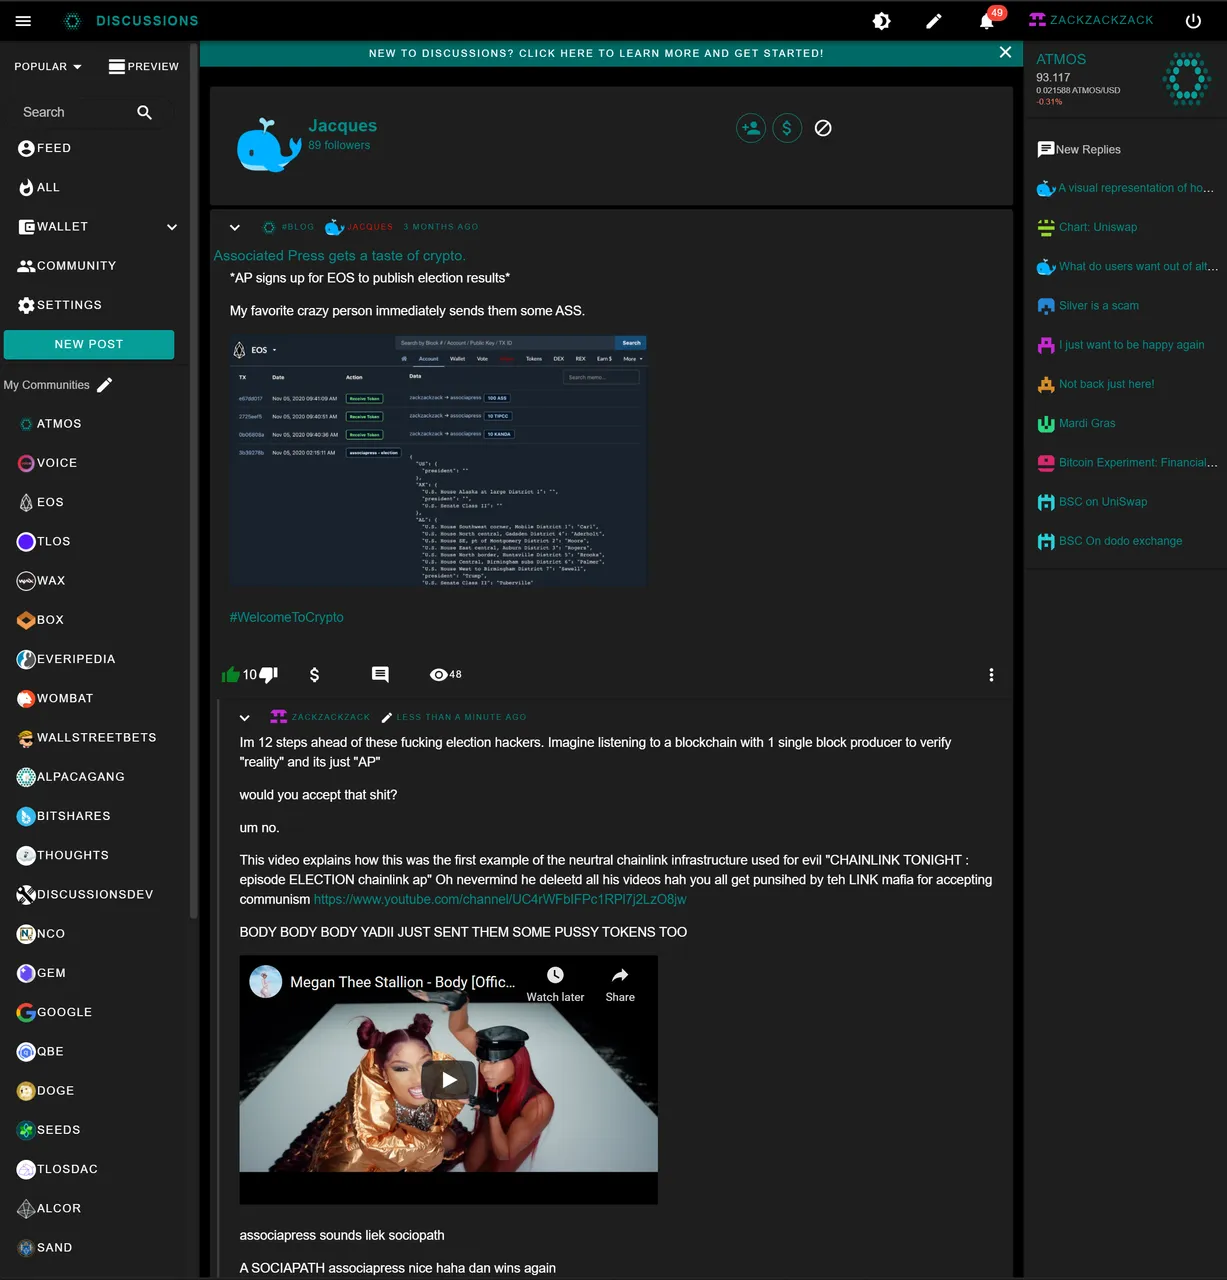Block Jacques with the ban icon
The width and height of the screenshot is (1227, 1280).
[823, 128]
